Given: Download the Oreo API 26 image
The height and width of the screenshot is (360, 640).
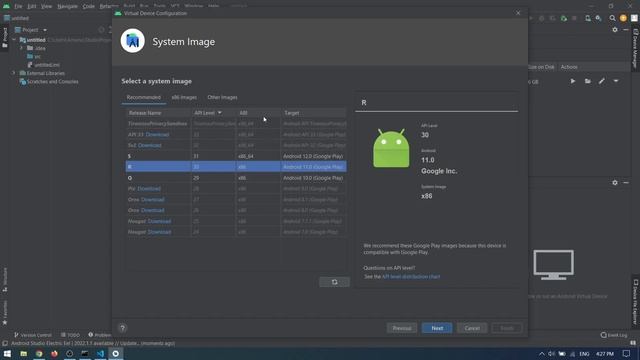Looking at the screenshot, I should tap(152, 210).
